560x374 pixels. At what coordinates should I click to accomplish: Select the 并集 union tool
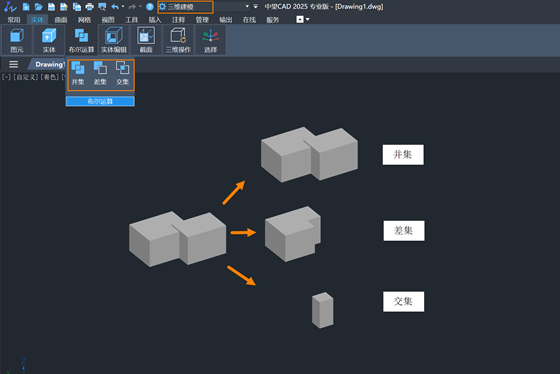pos(78,73)
